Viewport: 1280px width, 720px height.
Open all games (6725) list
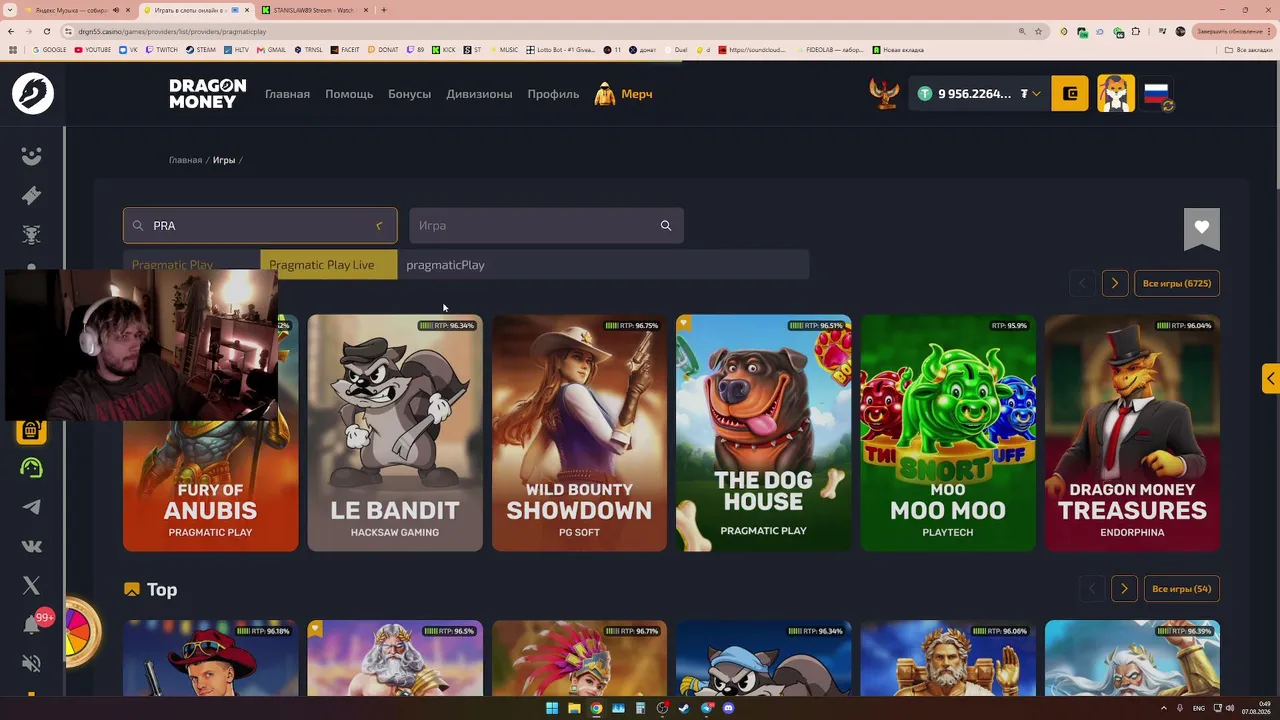click(1177, 284)
